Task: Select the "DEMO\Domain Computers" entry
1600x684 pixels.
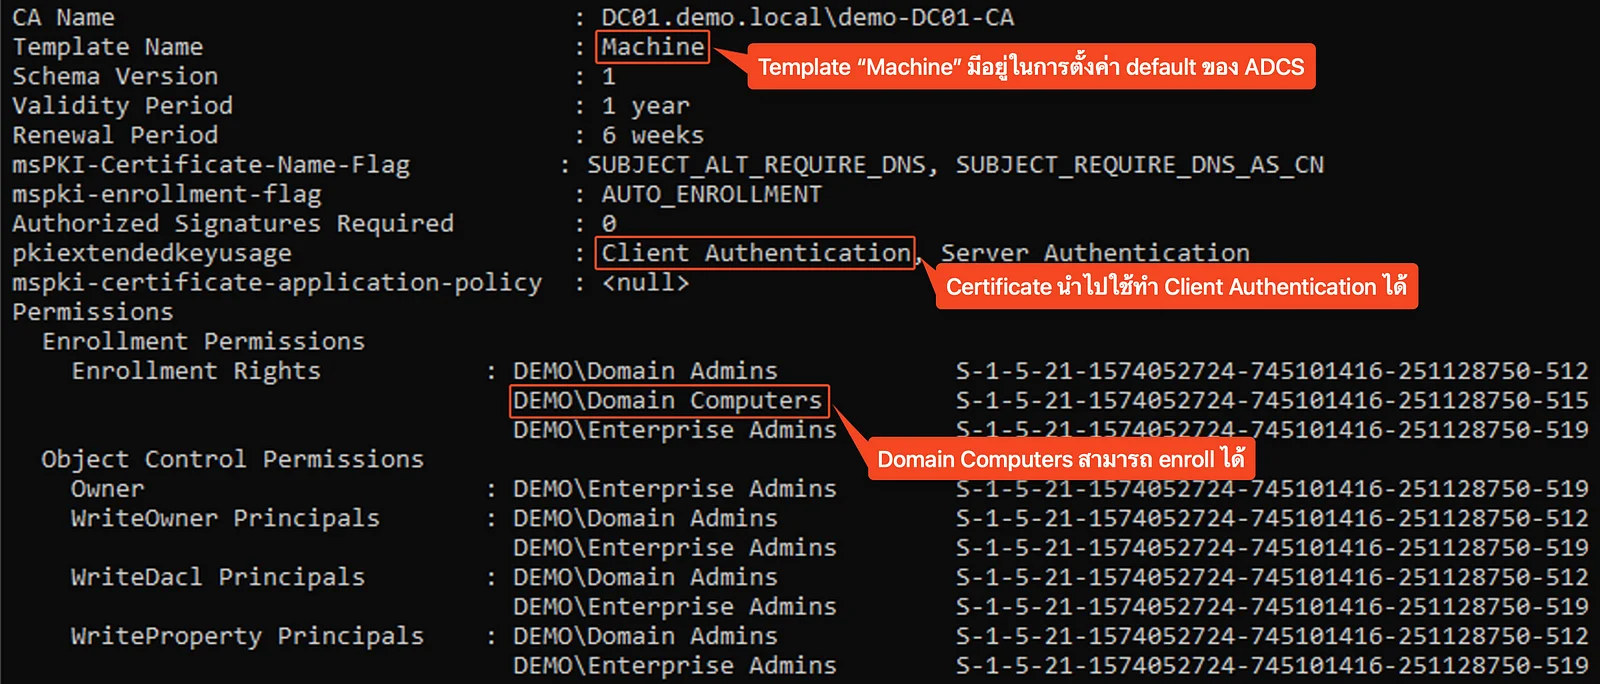Action: (x=667, y=401)
